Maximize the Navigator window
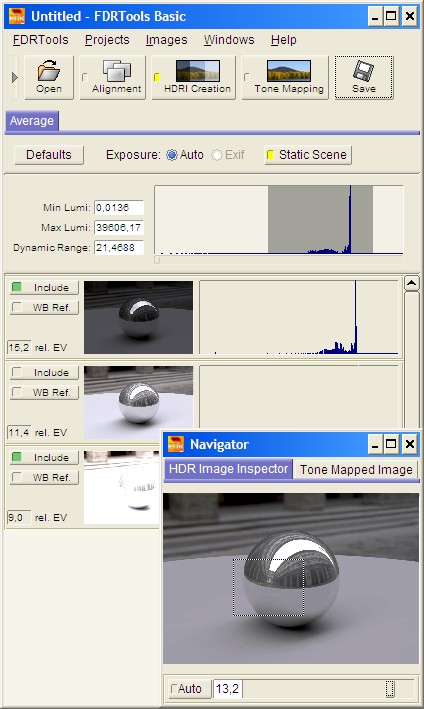This screenshot has height=709, width=424. click(x=391, y=444)
